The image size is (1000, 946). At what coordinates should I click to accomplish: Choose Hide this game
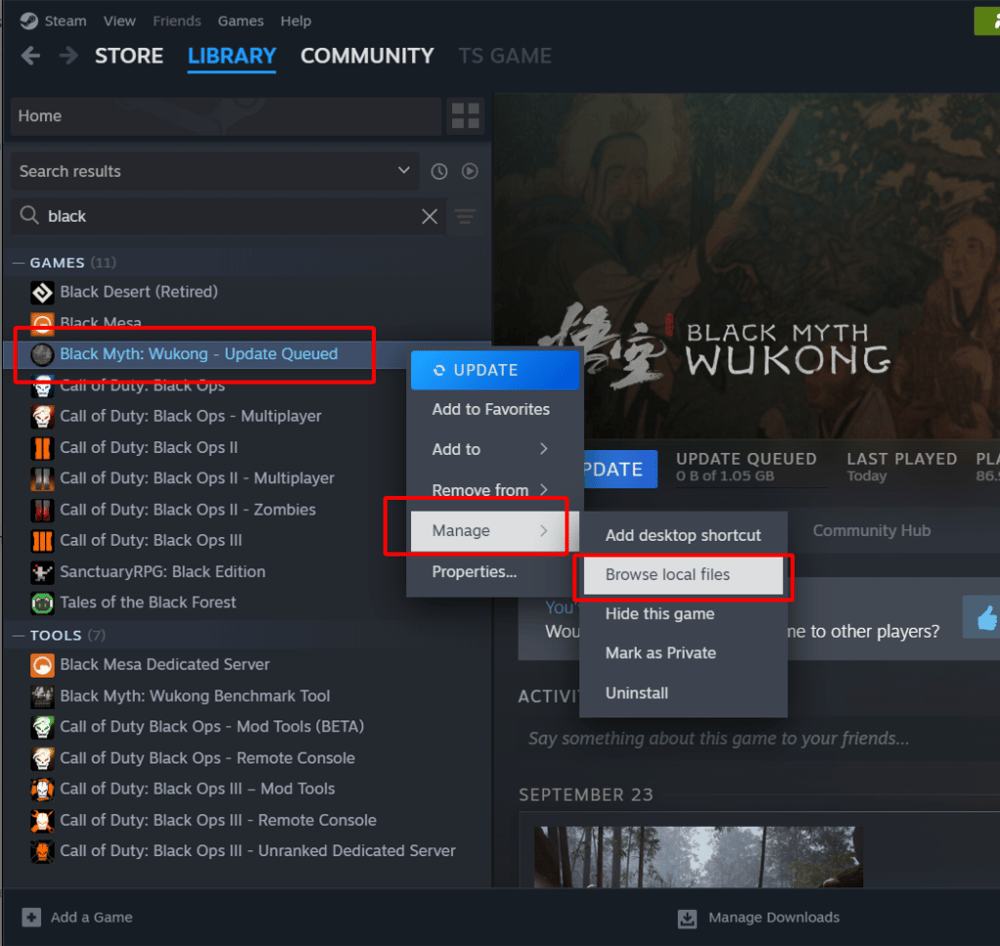click(683, 614)
